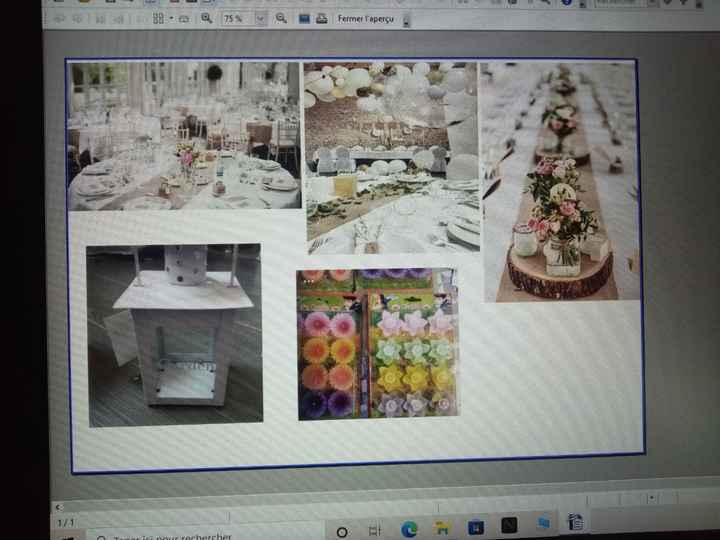Select the LibreOffice document taskbar icon
Viewport: 720px width, 540px height.
click(x=575, y=523)
